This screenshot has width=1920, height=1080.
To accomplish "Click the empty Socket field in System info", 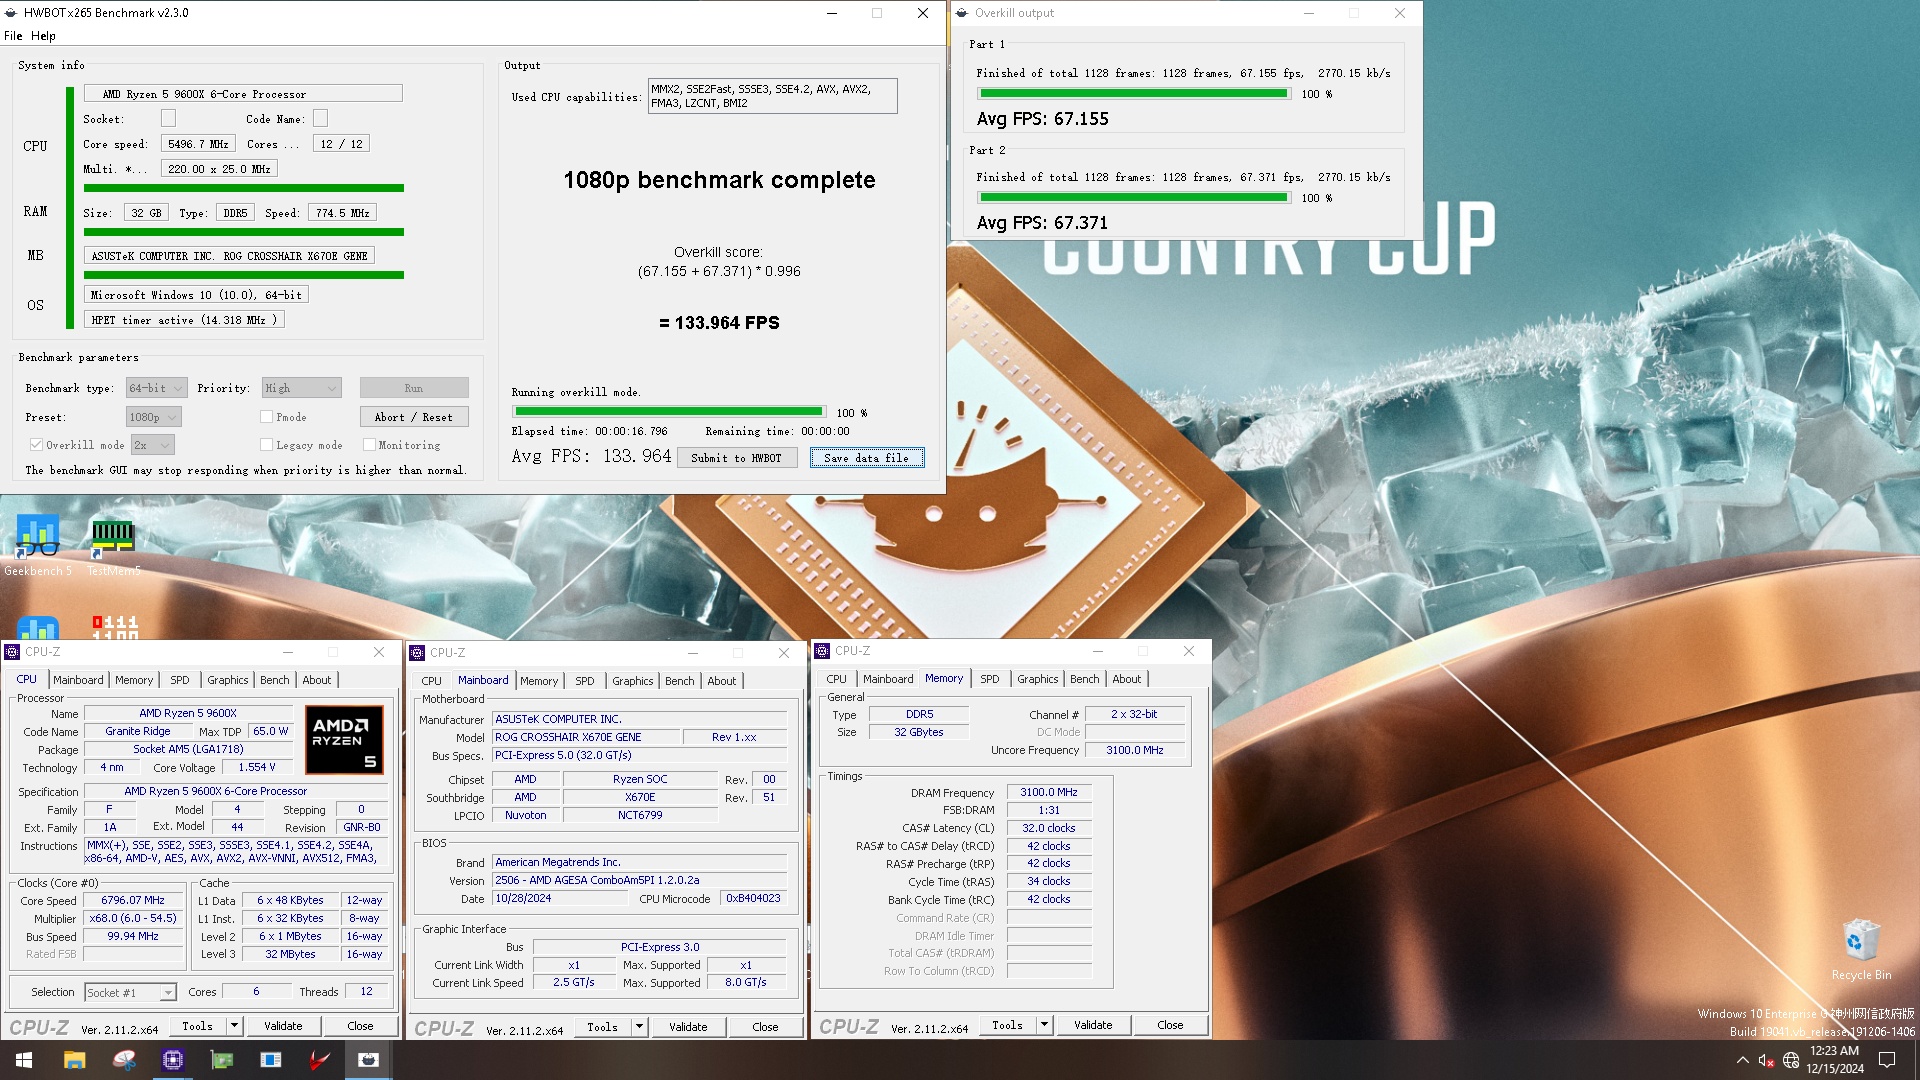I will click(x=168, y=119).
